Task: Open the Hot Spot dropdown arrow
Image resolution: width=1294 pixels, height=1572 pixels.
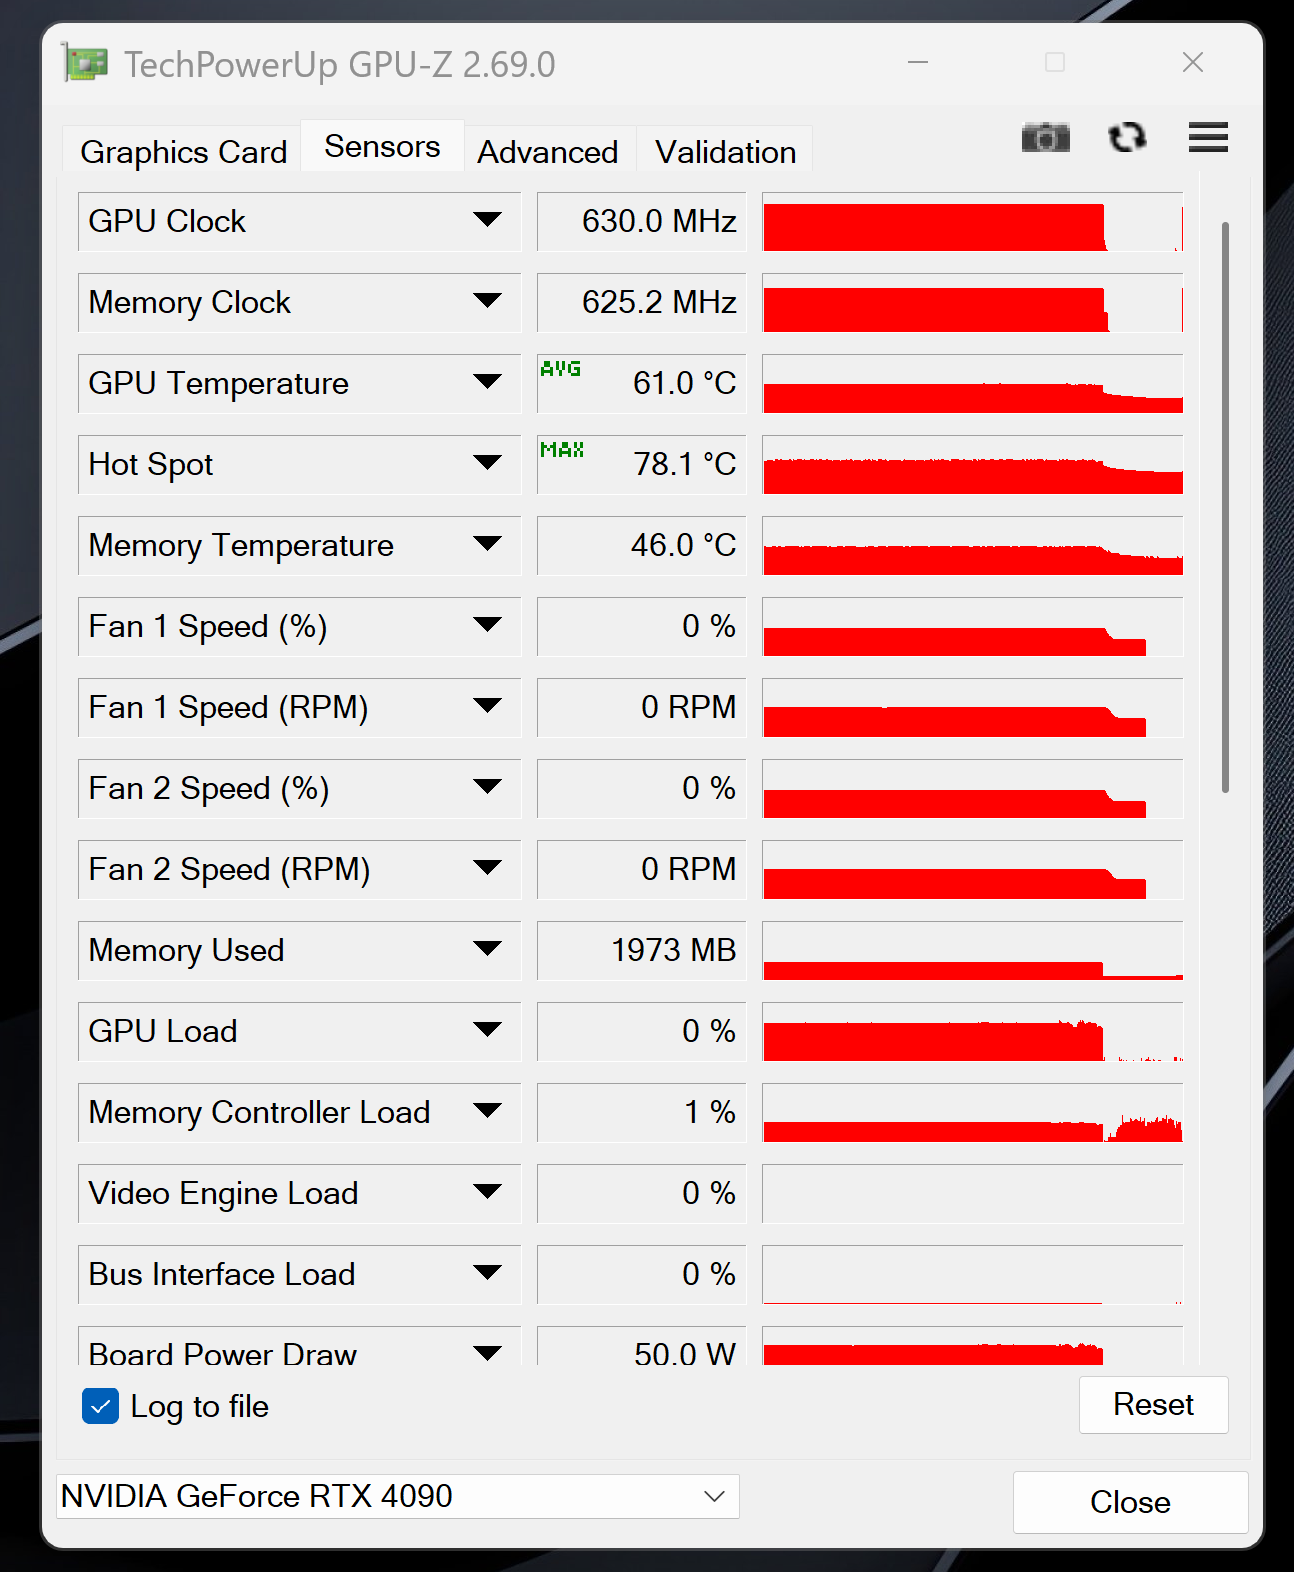Action: pyautogui.click(x=487, y=463)
